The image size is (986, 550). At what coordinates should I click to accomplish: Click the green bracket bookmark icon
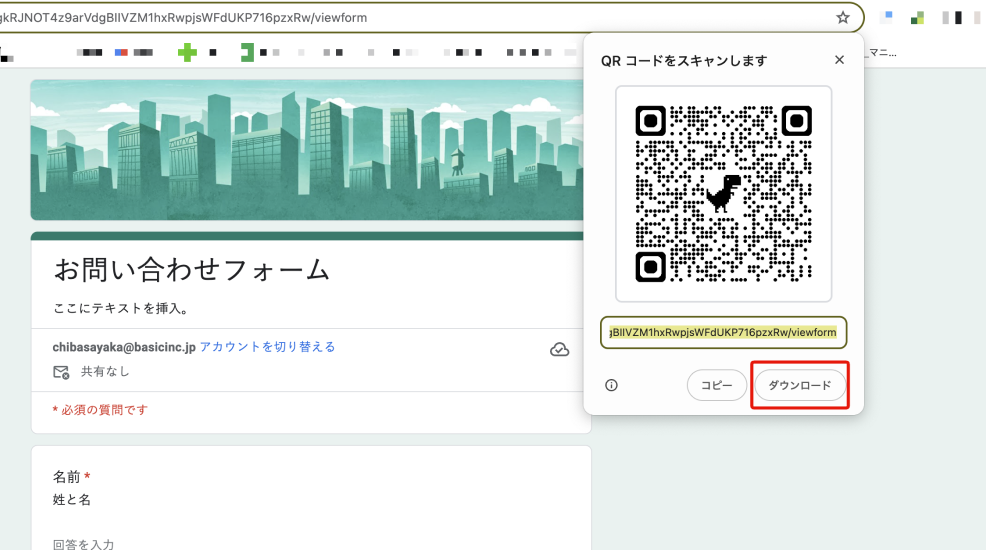[247, 53]
